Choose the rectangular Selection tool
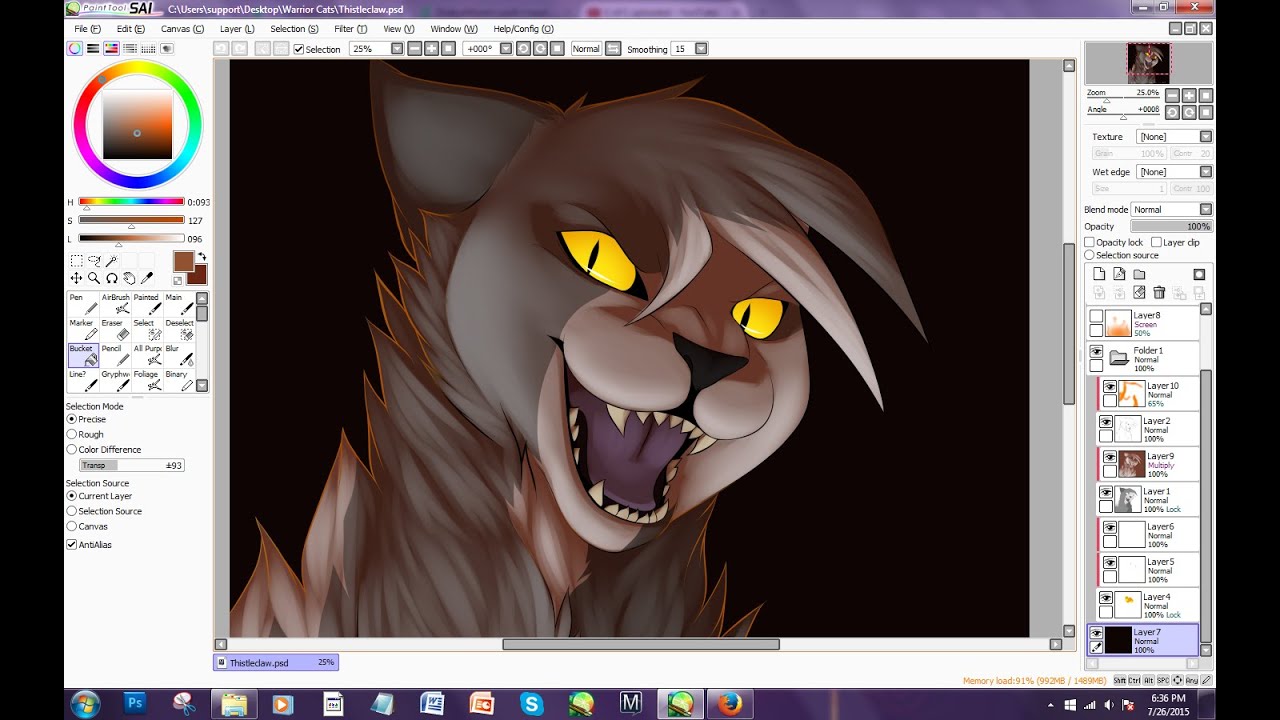This screenshot has height=720, width=1280. (x=76, y=261)
